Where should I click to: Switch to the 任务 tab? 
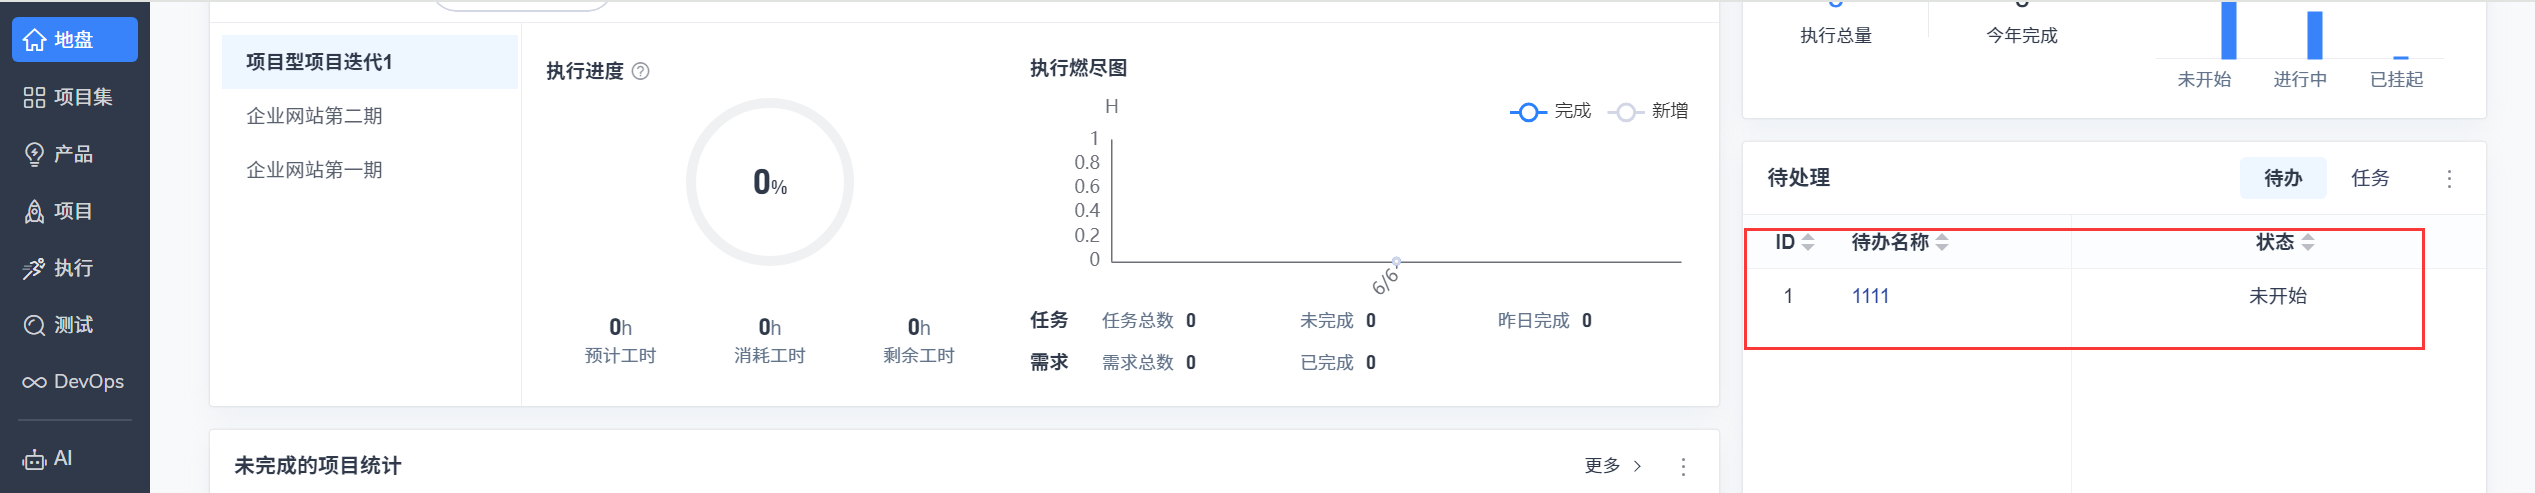[x=2370, y=178]
